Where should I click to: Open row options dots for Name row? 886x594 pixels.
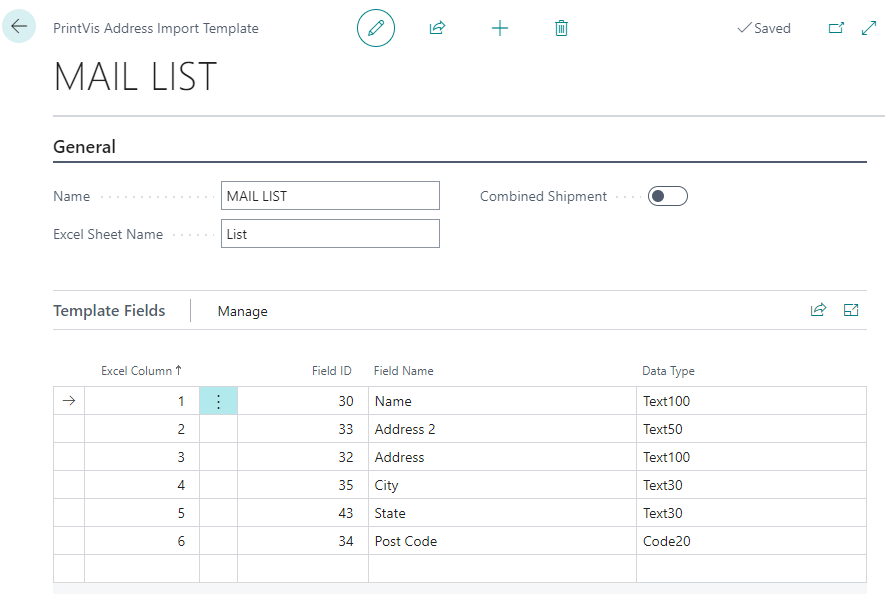219,401
